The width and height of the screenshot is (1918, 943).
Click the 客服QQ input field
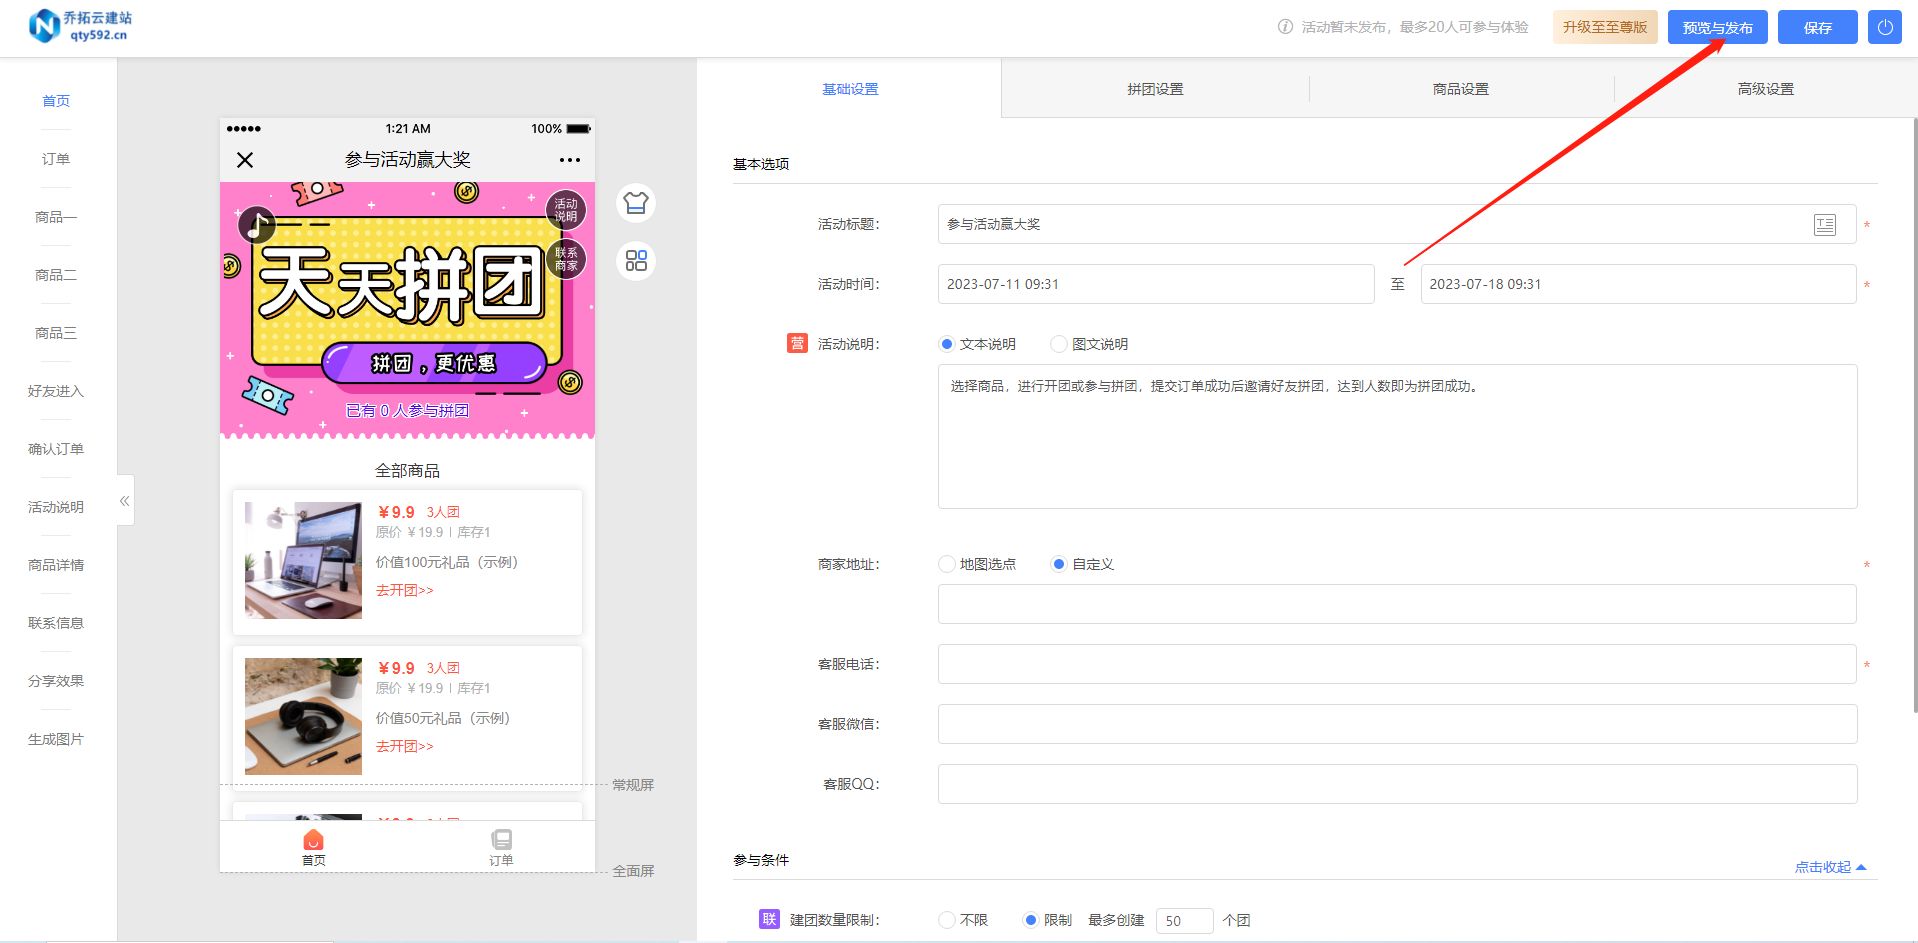[1397, 784]
